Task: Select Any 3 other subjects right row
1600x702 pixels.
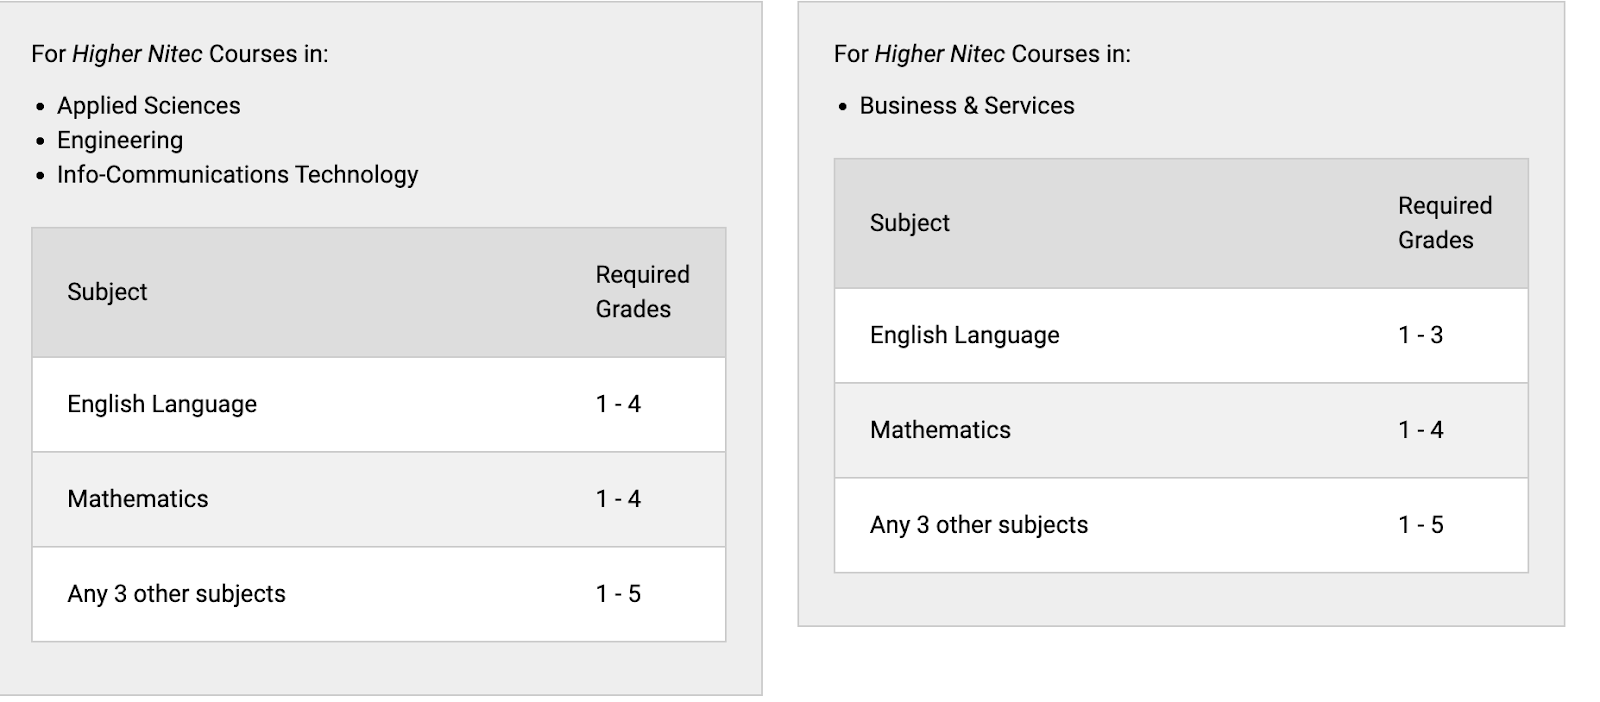Action: [1181, 525]
